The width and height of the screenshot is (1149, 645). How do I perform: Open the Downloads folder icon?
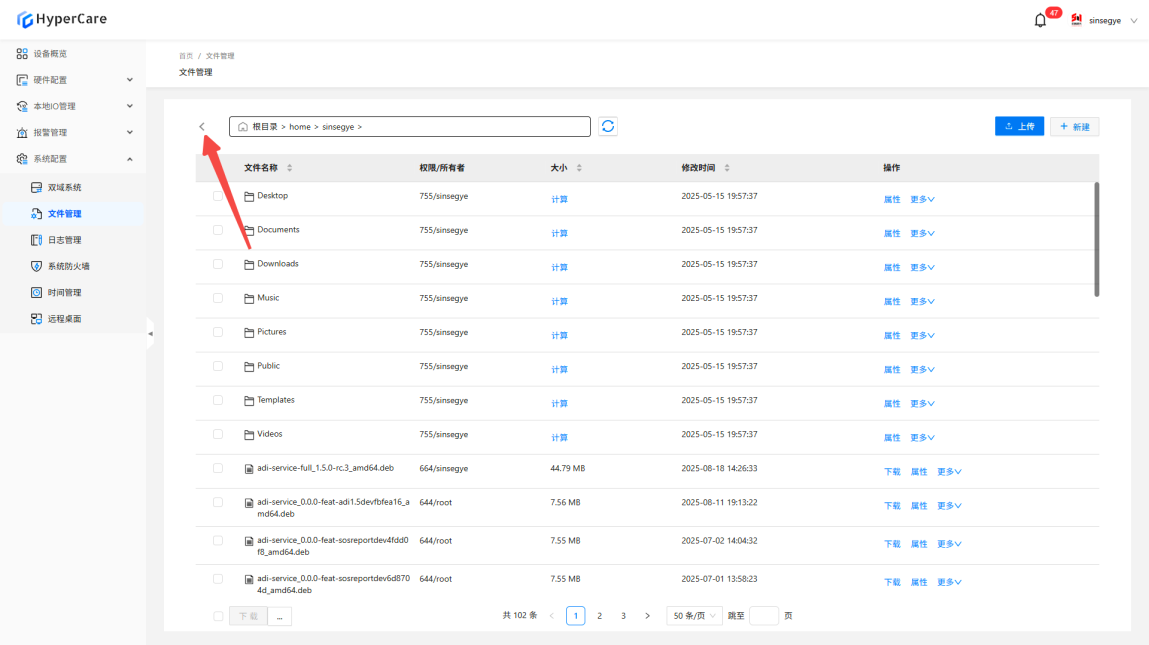coord(249,264)
